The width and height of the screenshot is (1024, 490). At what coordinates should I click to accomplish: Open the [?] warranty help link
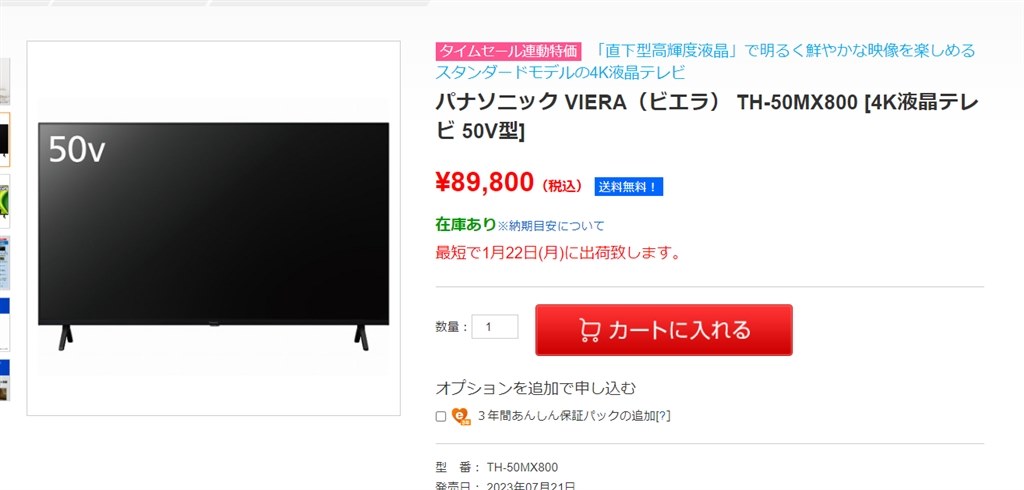pos(663,416)
